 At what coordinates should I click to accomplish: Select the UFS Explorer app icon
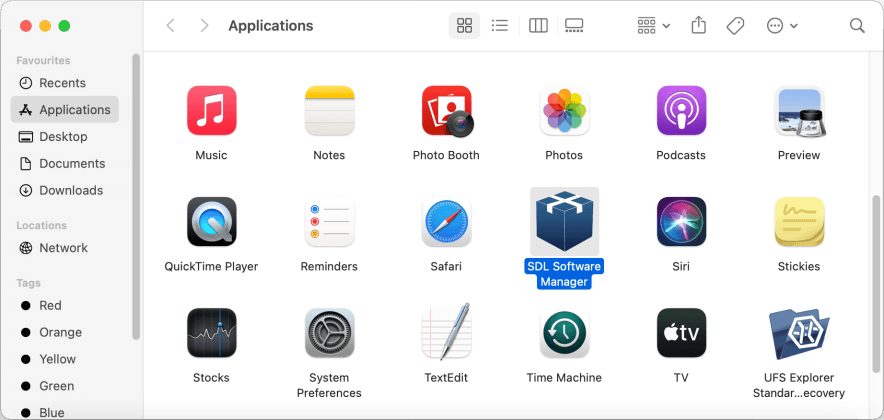798,333
